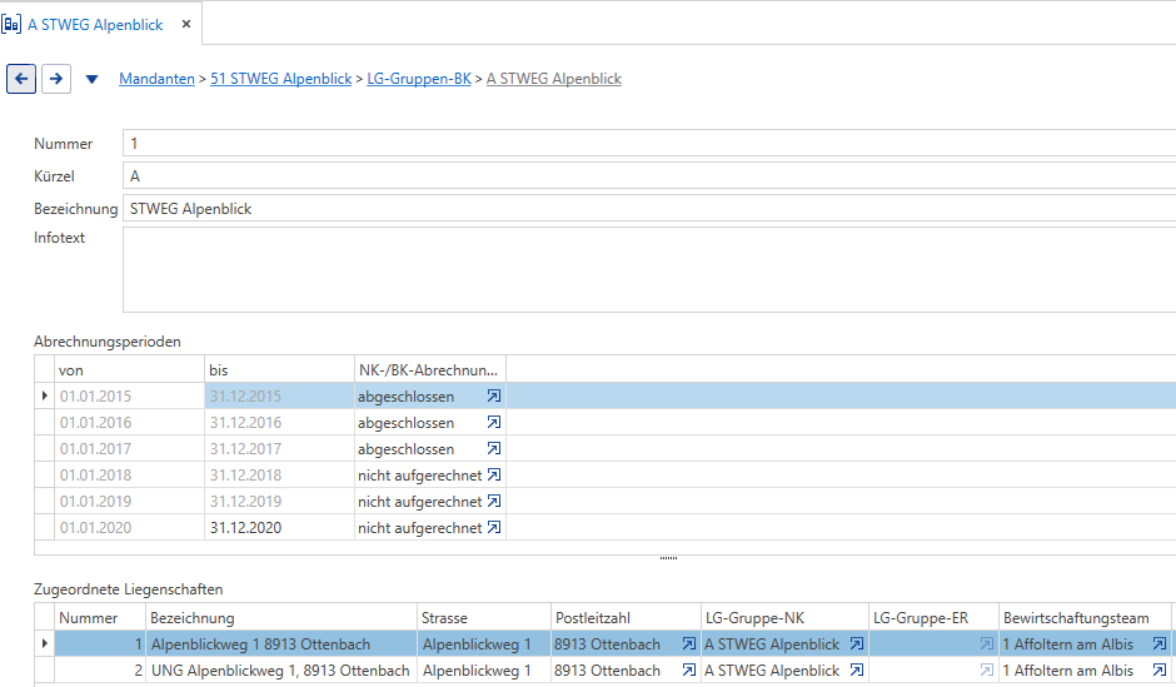The width and height of the screenshot is (1176, 687).
Task: Open the navigation history dropdown arrow
Action: [x=92, y=79]
